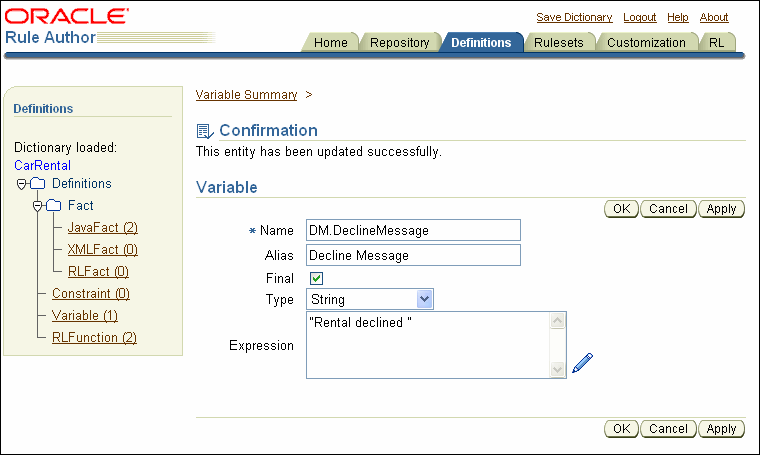Open JavaFact (2) in the tree

pyautogui.click(x=103, y=227)
